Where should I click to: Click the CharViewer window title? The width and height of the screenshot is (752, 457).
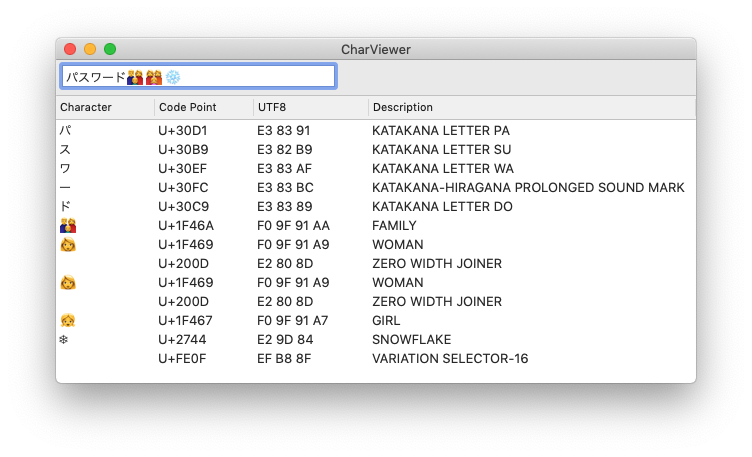pyautogui.click(x=376, y=49)
